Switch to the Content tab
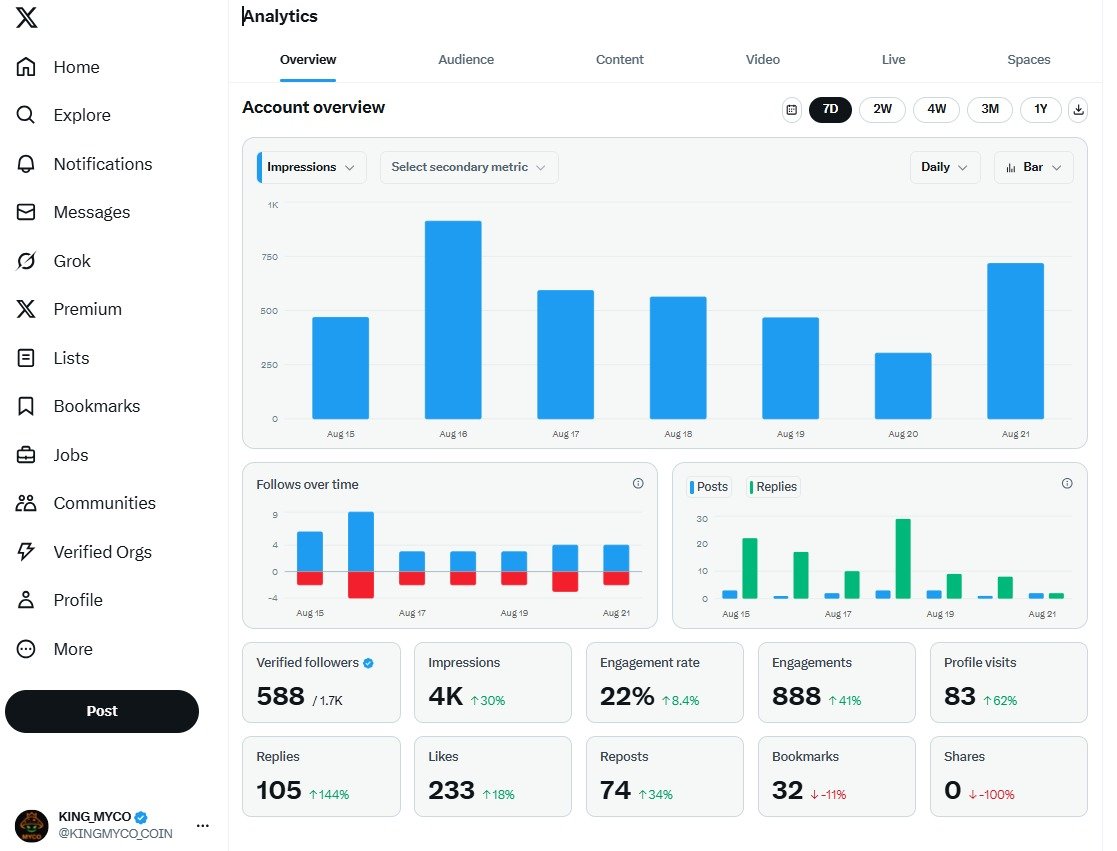Screen dimensions: 1117x851 coord(619,60)
